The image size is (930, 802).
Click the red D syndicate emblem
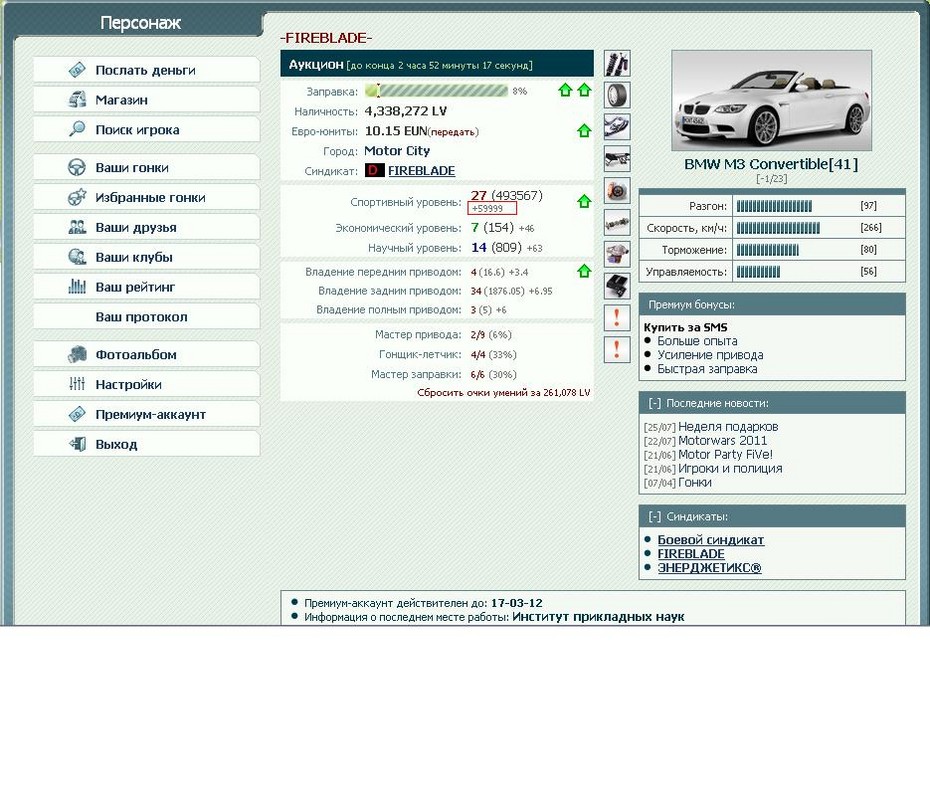tap(374, 170)
